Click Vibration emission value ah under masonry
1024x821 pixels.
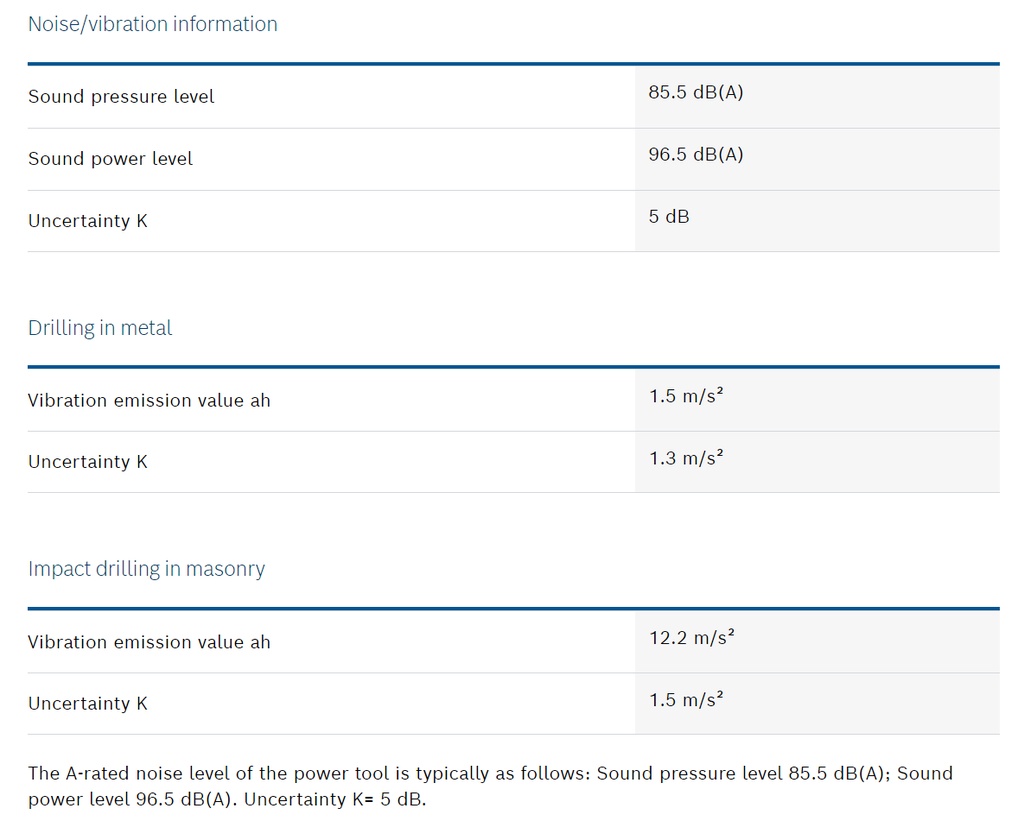tap(149, 642)
